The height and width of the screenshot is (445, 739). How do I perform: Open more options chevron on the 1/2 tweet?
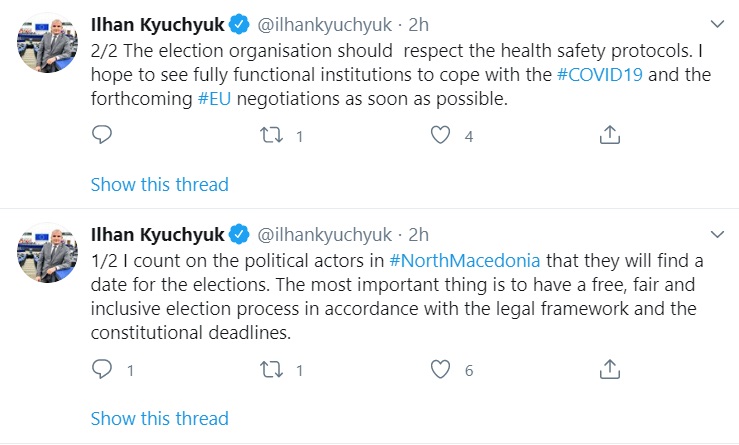coord(716,235)
